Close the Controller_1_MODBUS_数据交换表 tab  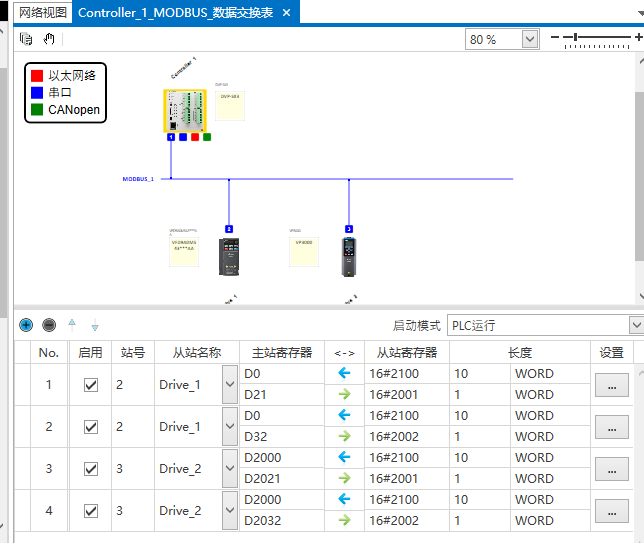[287, 13]
